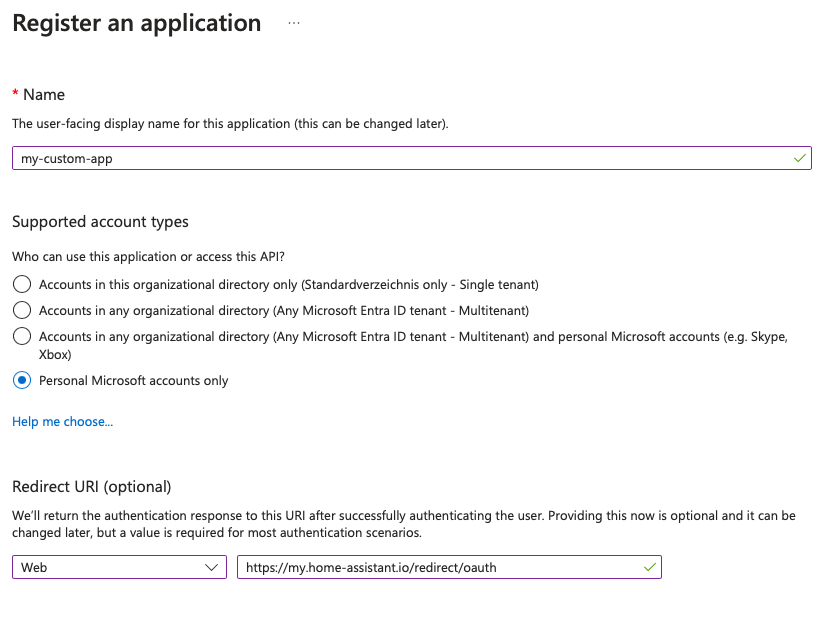This screenshot has height=638, width=839.
Task: Click the green checkmark beside the redirect URI
Action: pyautogui.click(x=647, y=567)
